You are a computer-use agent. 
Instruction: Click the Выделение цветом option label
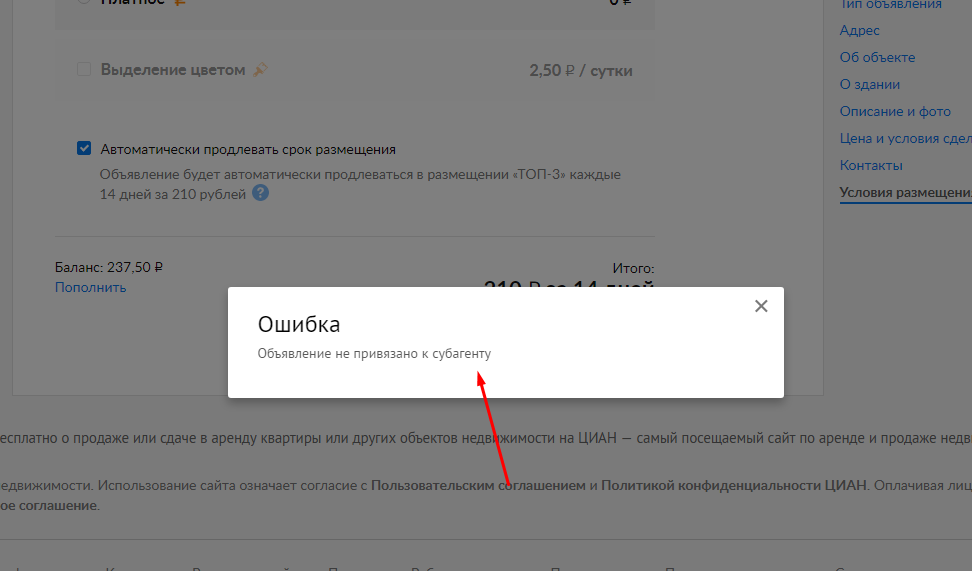(x=173, y=69)
